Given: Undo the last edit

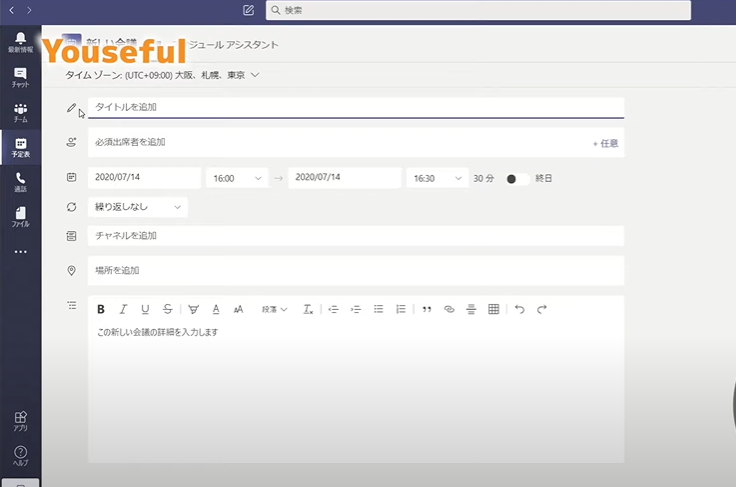Looking at the screenshot, I should click(x=520, y=309).
